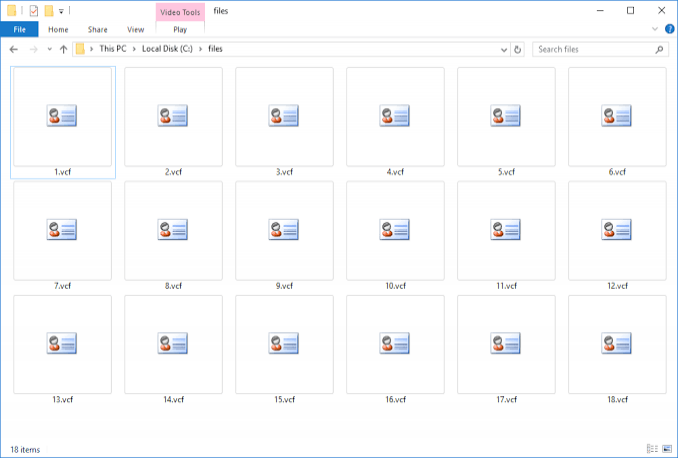Viewport: 678px width, 458px height.
Task: Go up one folder level
Action: tap(63, 49)
